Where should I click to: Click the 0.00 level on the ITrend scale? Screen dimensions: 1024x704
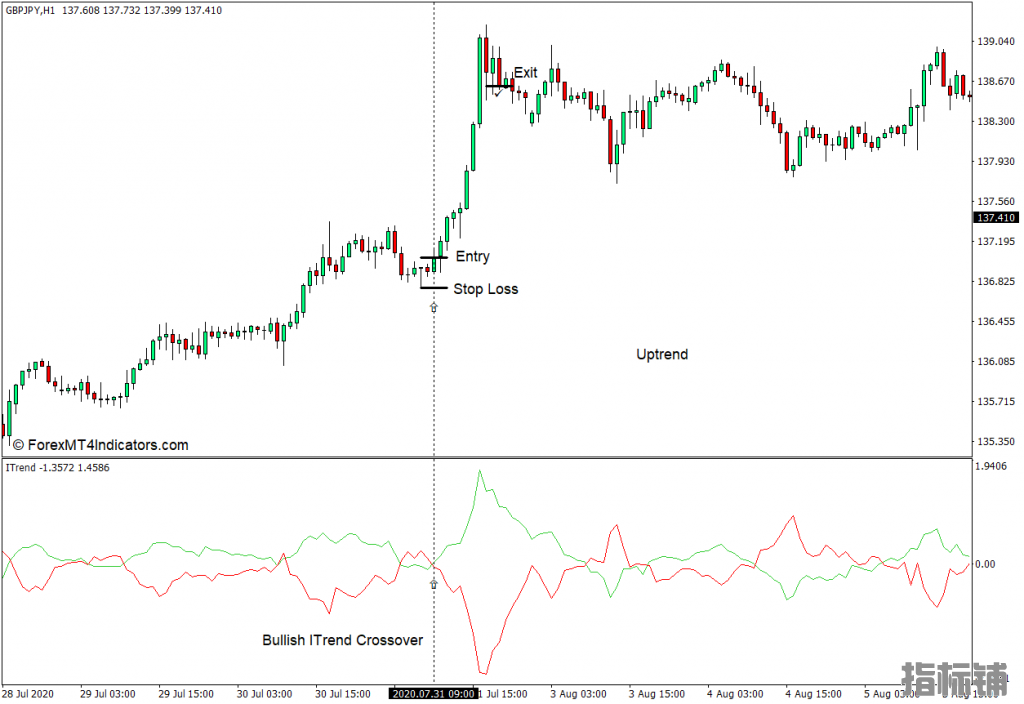pos(986,564)
